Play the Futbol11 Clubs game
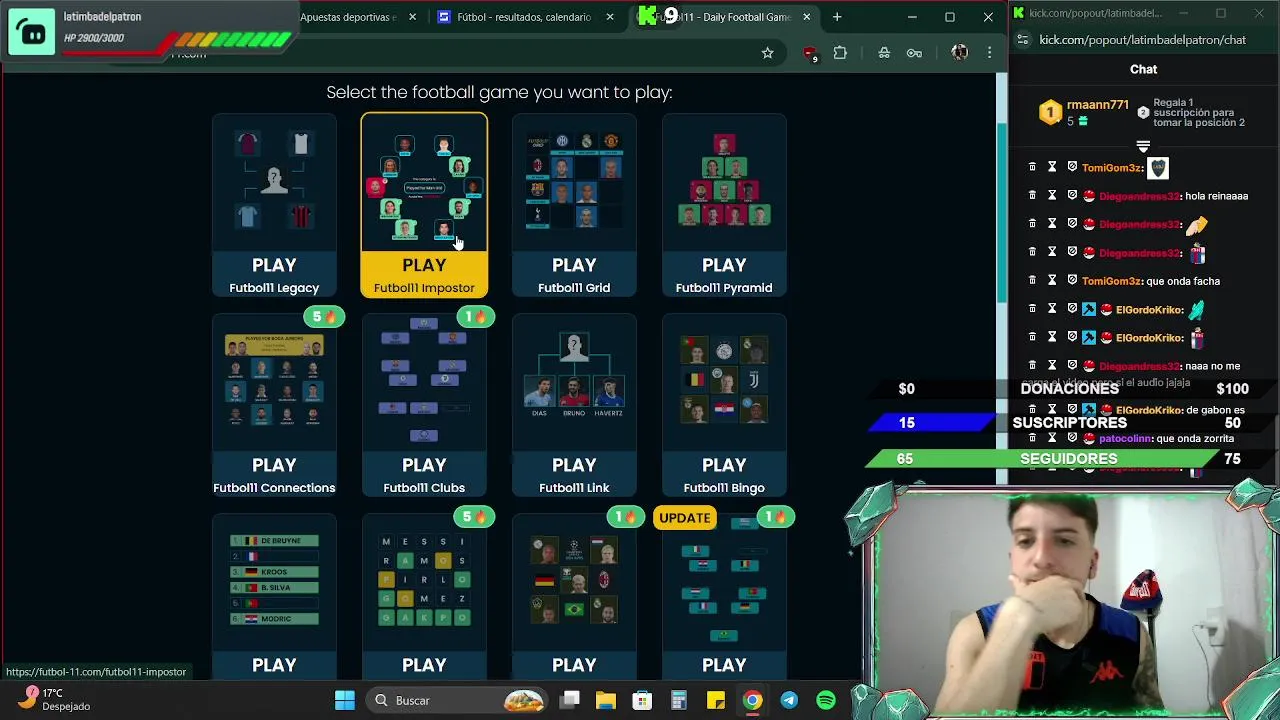The width and height of the screenshot is (1280, 720). pos(424,405)
